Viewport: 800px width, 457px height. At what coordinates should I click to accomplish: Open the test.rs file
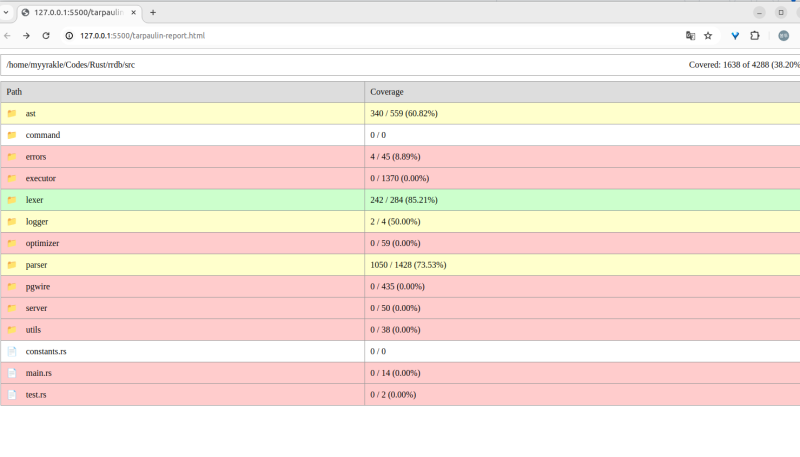36,395
